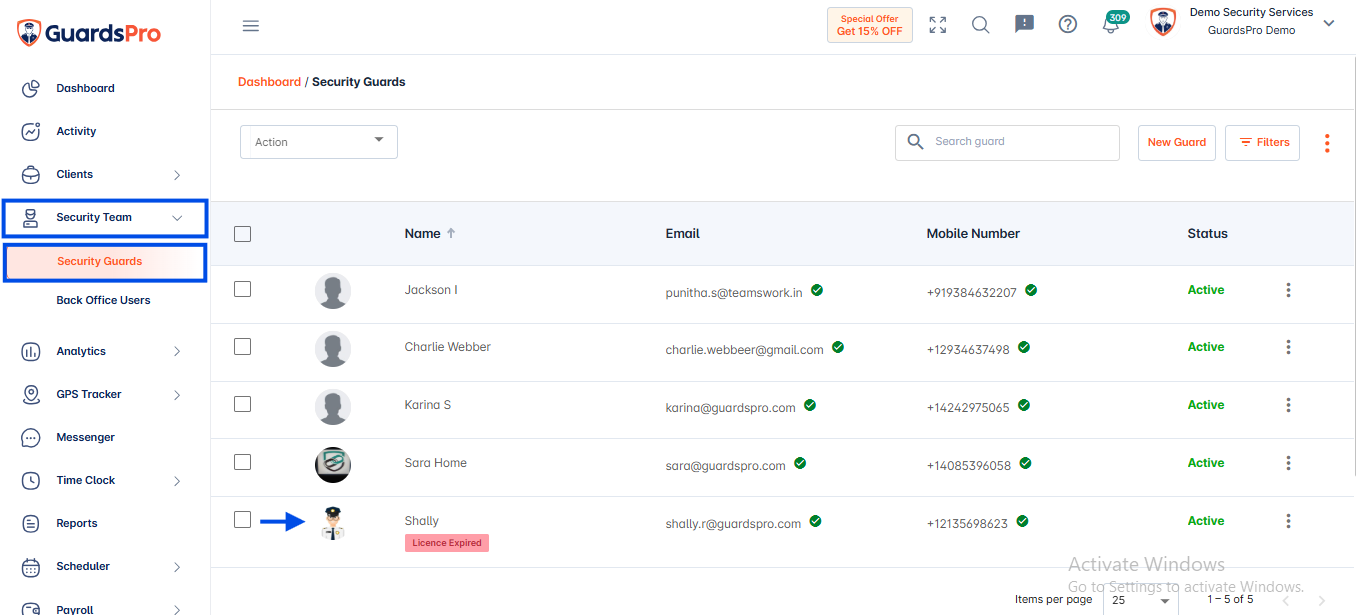Expand the Analytics submenu chevron

177,352
